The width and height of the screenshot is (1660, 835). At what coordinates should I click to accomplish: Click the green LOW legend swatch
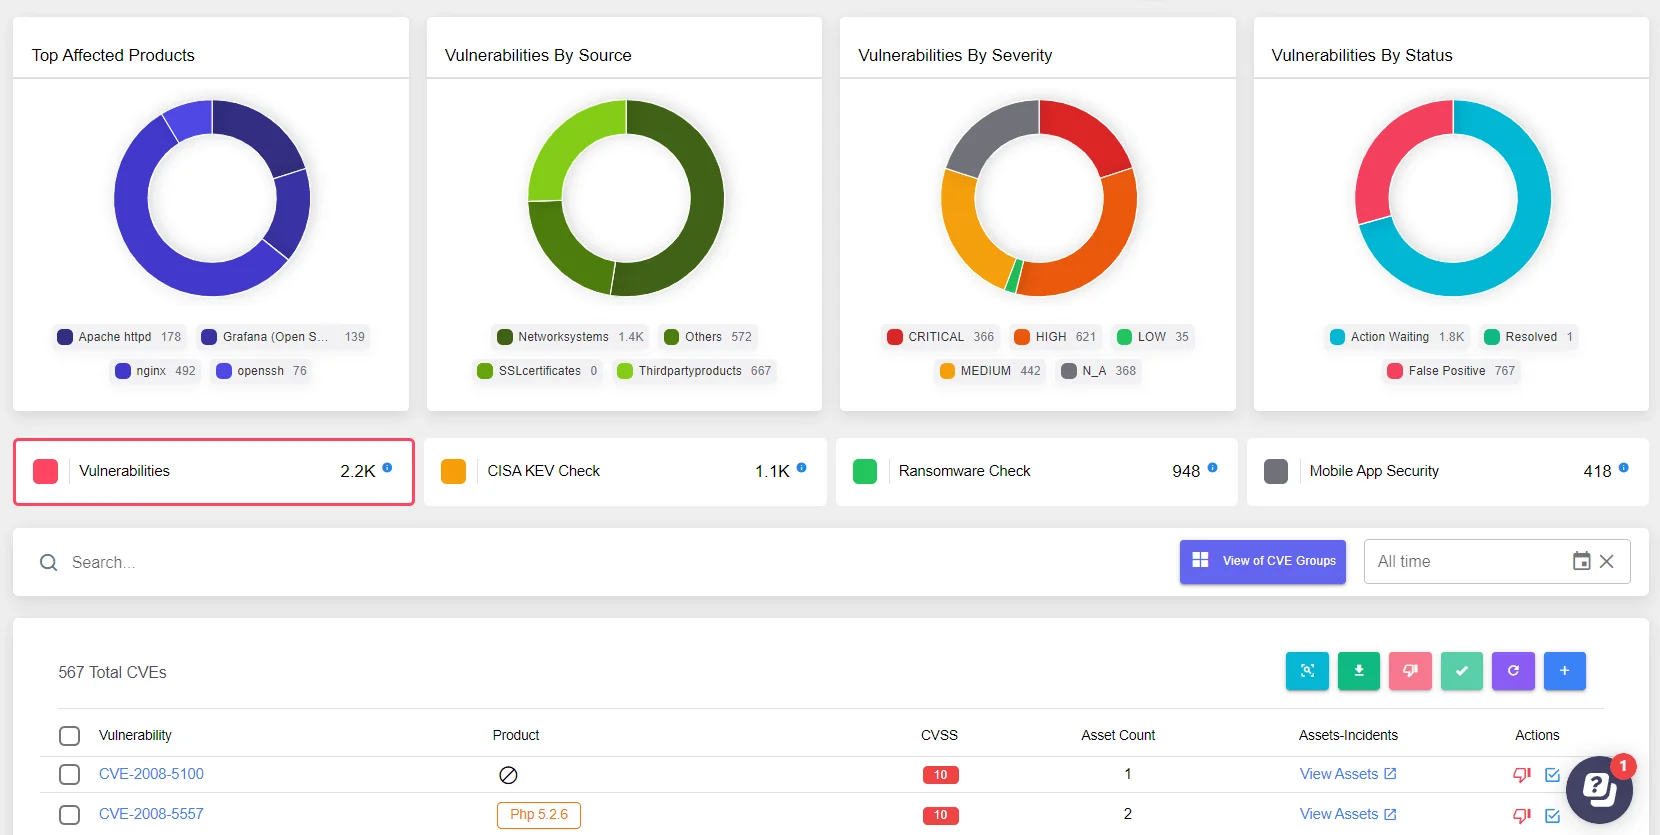[1124, 337]
